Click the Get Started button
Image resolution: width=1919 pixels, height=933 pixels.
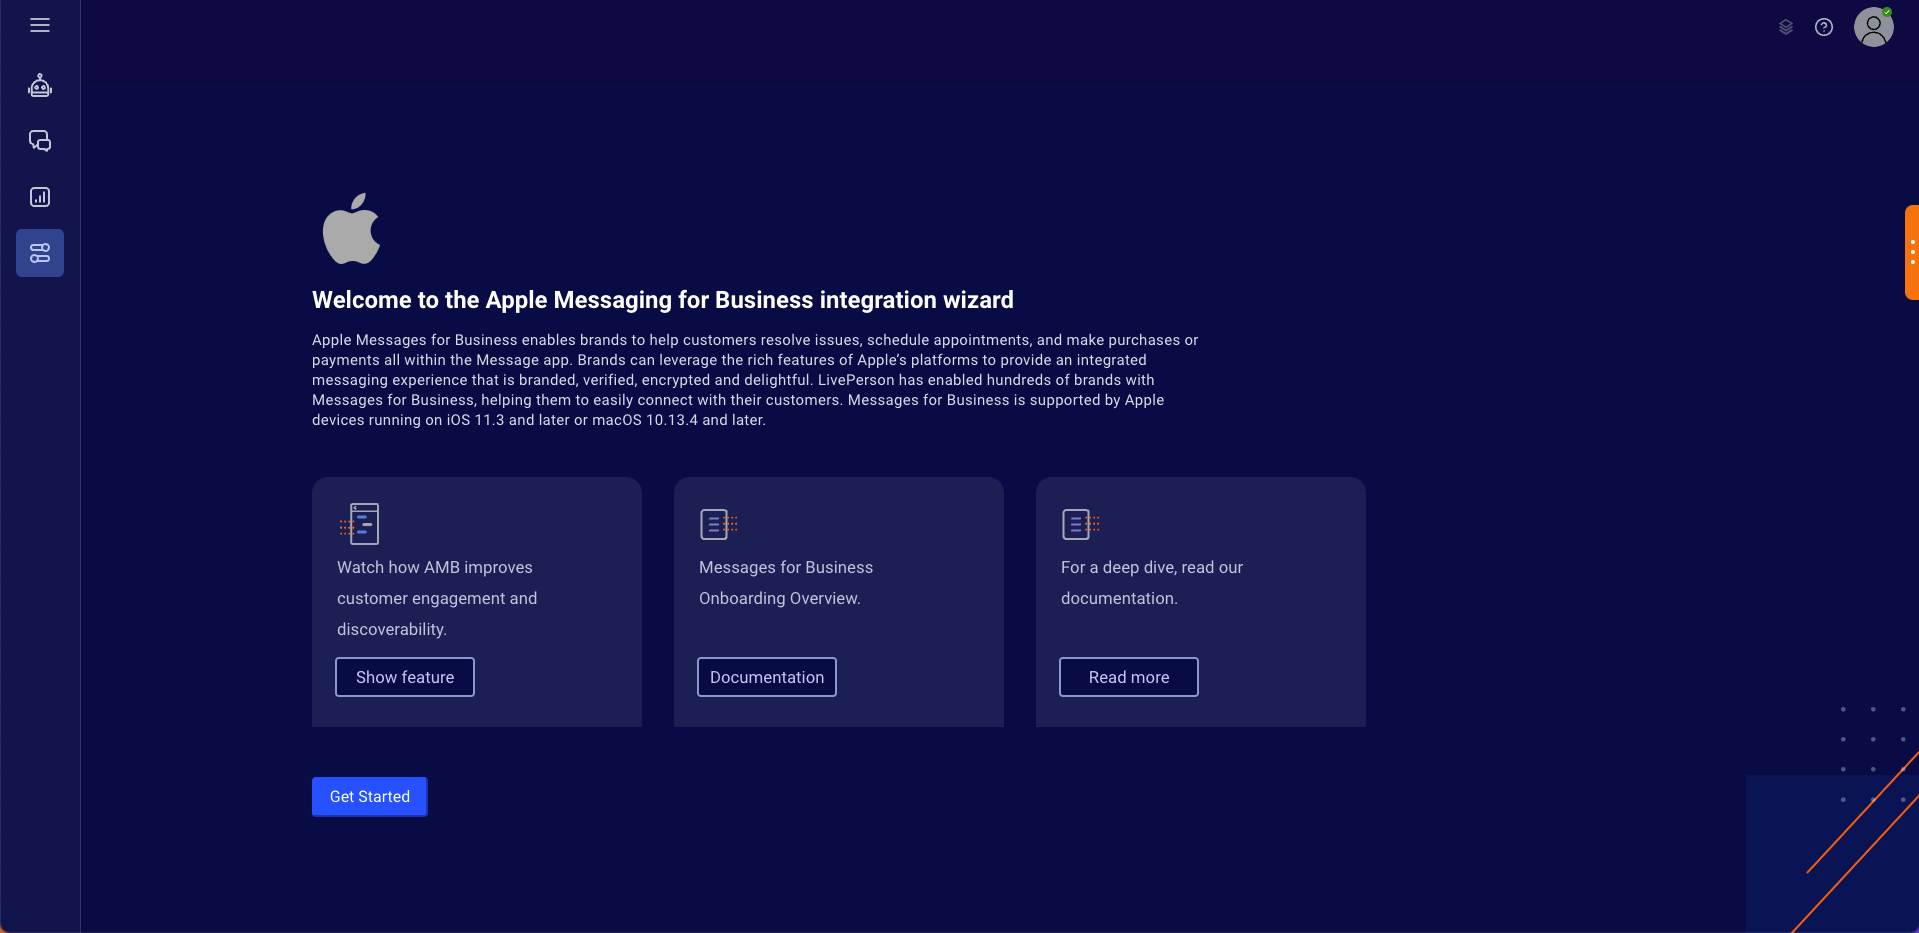point(370,797)
